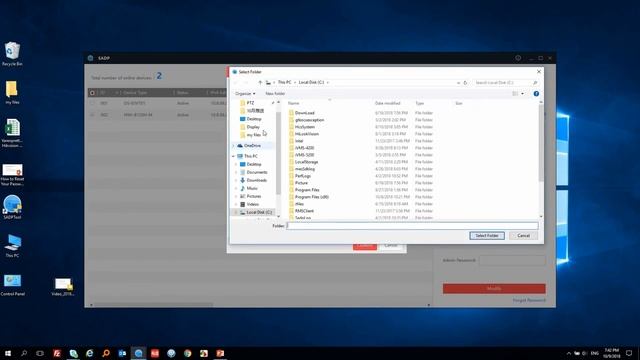Click Local Disk (C:) in the breadcrumb path
The image size is (640, 360).
pyautogui.click(x=311, y=82)
